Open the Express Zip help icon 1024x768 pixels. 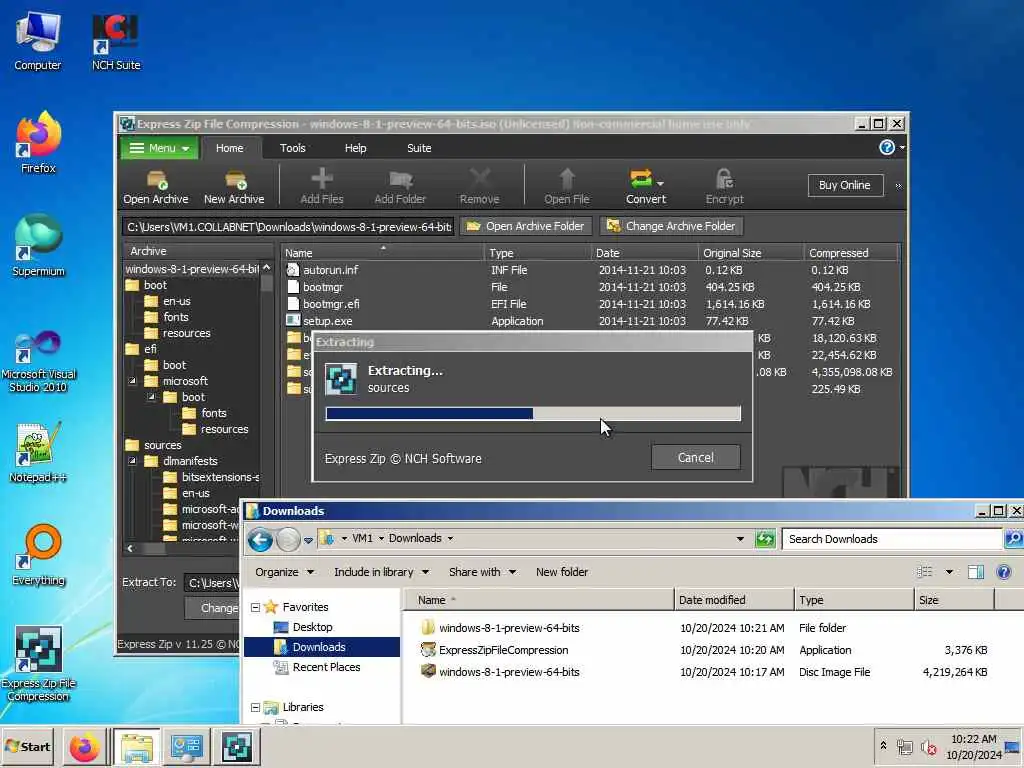pos(886,148)
